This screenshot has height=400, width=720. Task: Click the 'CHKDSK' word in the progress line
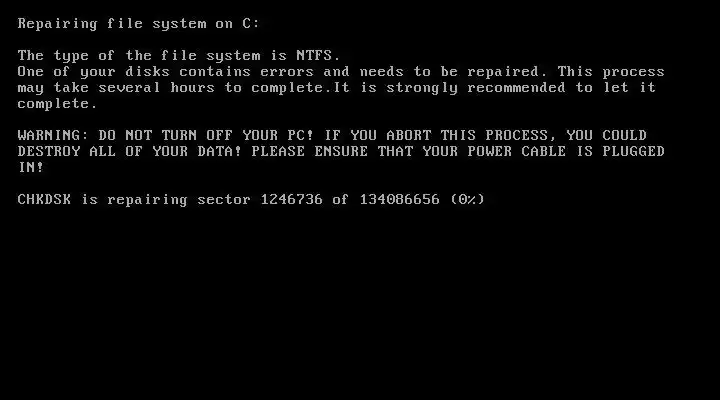point(44,199)
